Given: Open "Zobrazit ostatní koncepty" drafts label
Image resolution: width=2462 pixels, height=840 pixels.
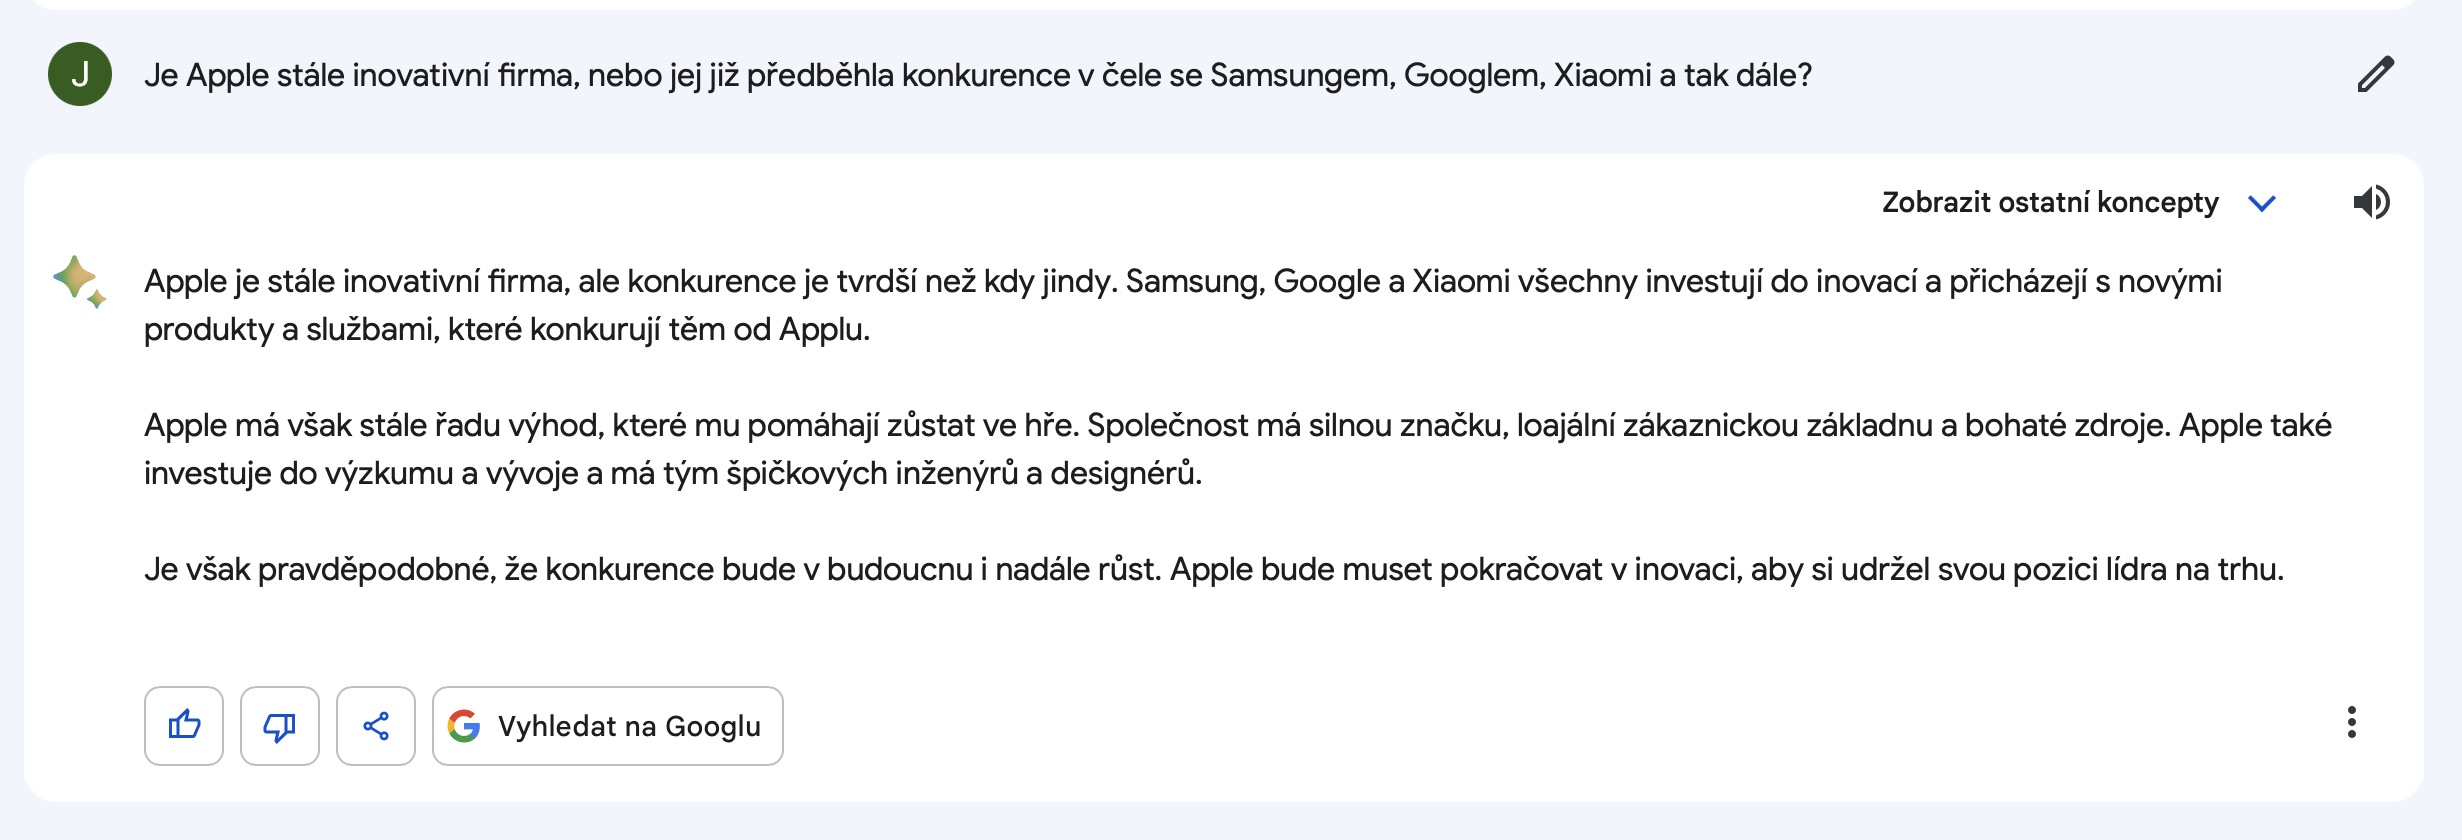Looking at the screenshot, I should click(x=2049, y=203).
